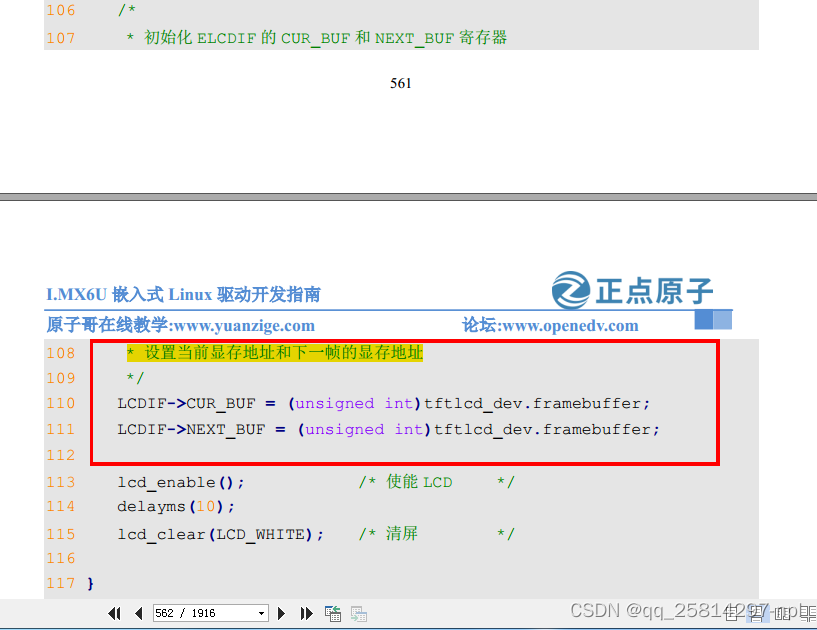Click inside the page number input field
The image size is (817, 630).
coord(195,613)
